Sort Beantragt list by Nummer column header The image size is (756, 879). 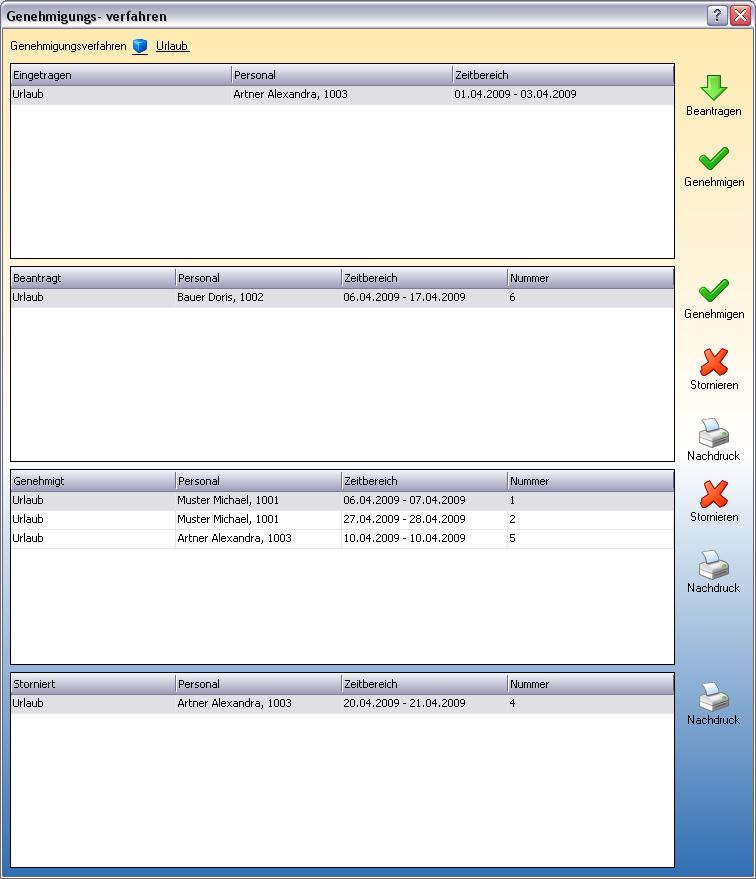(589, 278)
